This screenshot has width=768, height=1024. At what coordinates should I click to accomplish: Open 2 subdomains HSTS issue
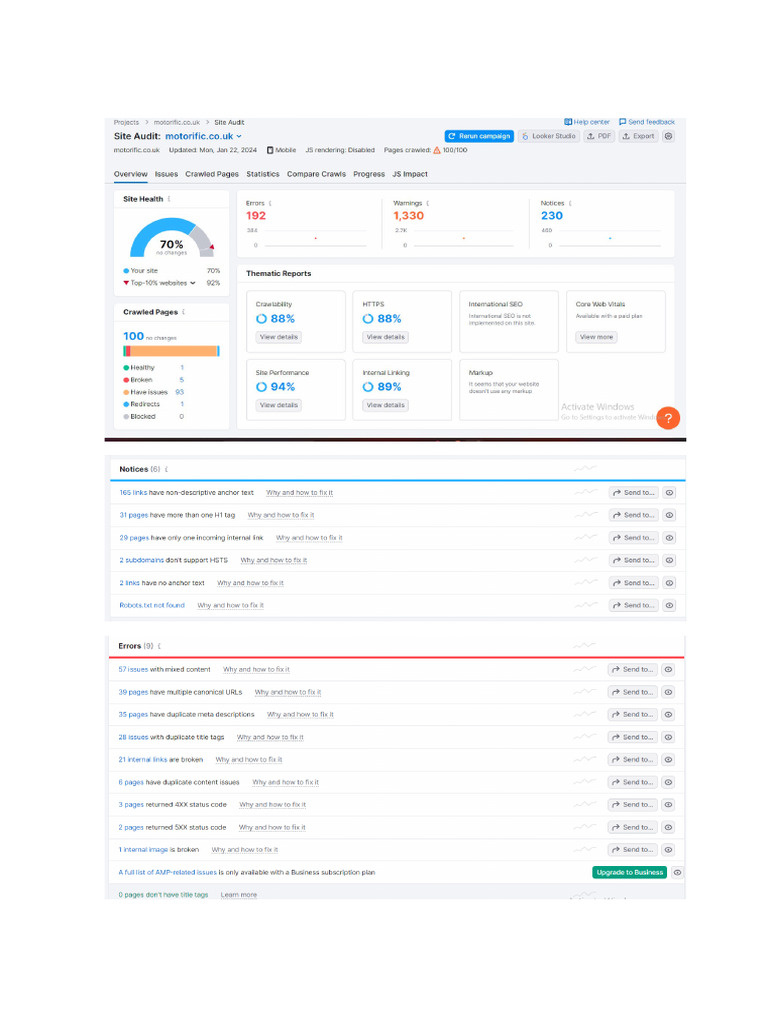point(141,560)
